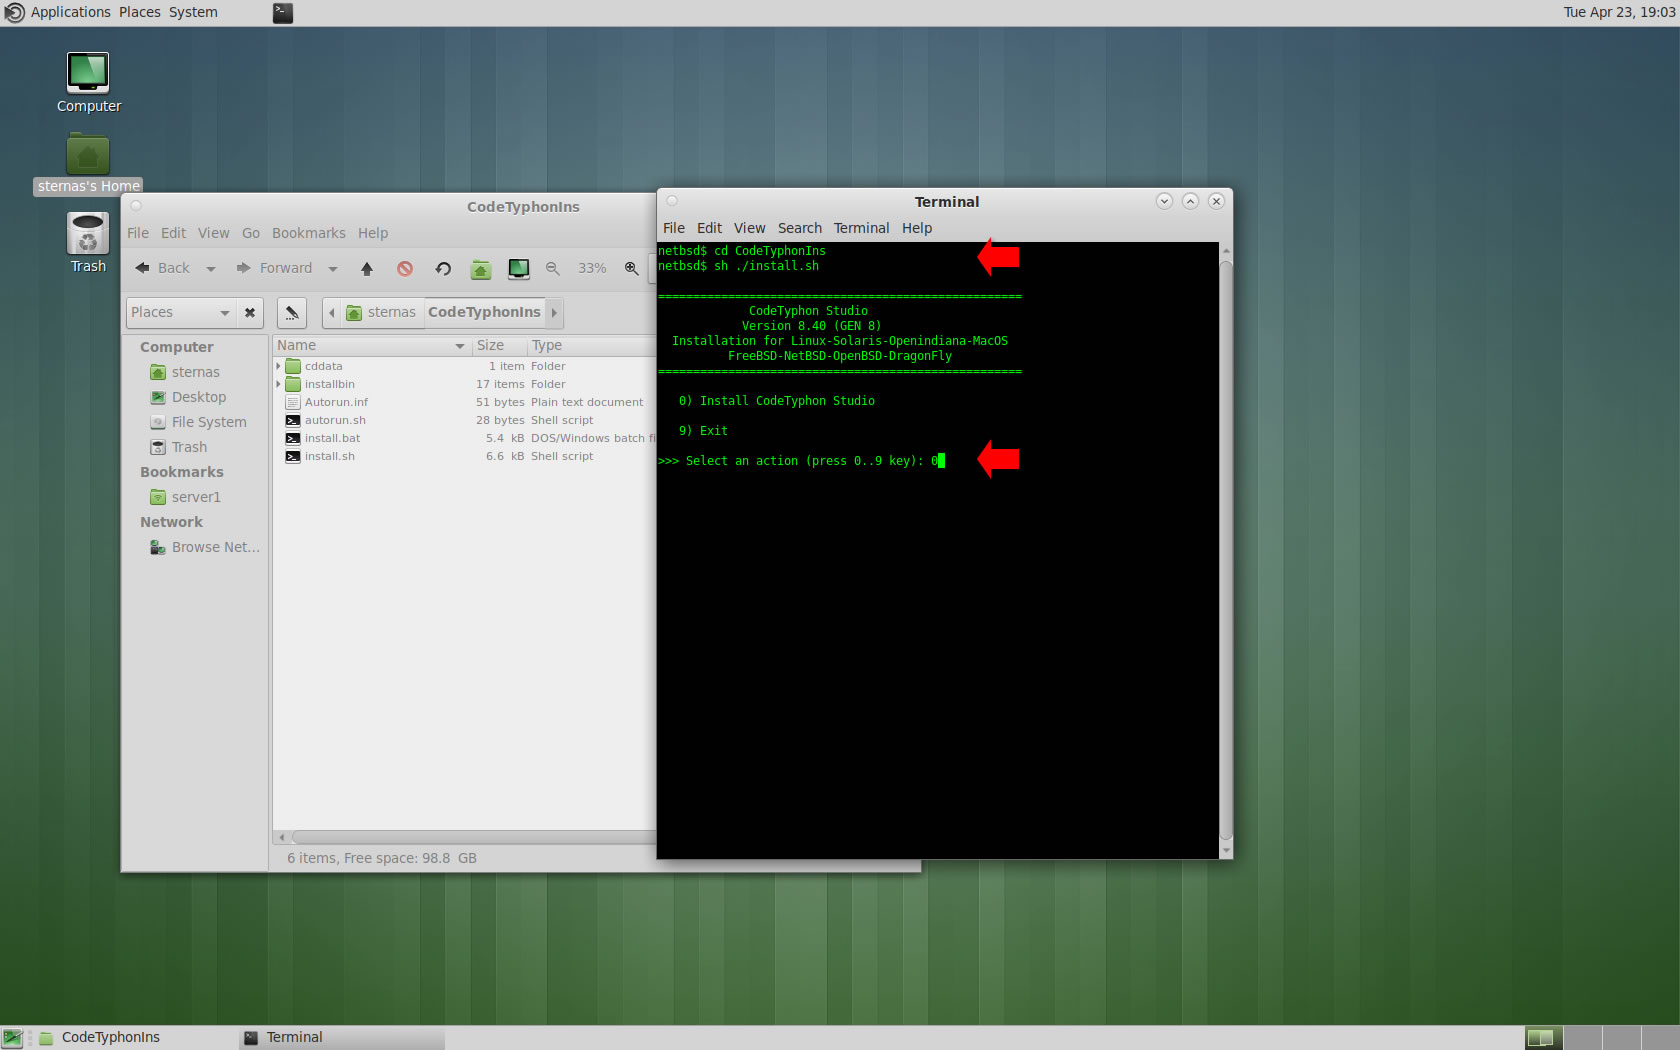Click the terminal input area

point(937,550)
